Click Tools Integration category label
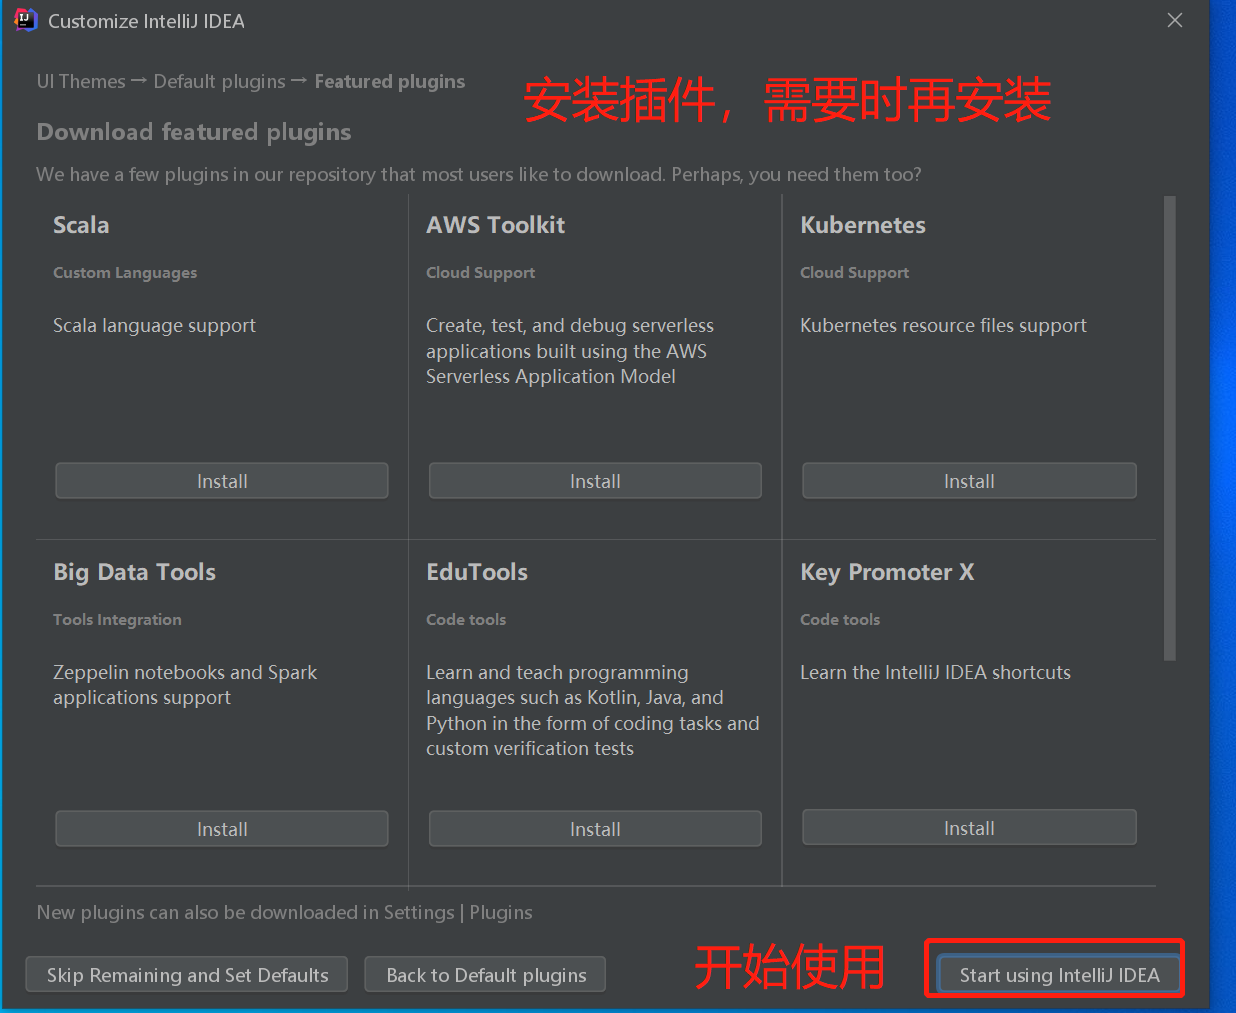1236x1013 pixels. (117, 620)
